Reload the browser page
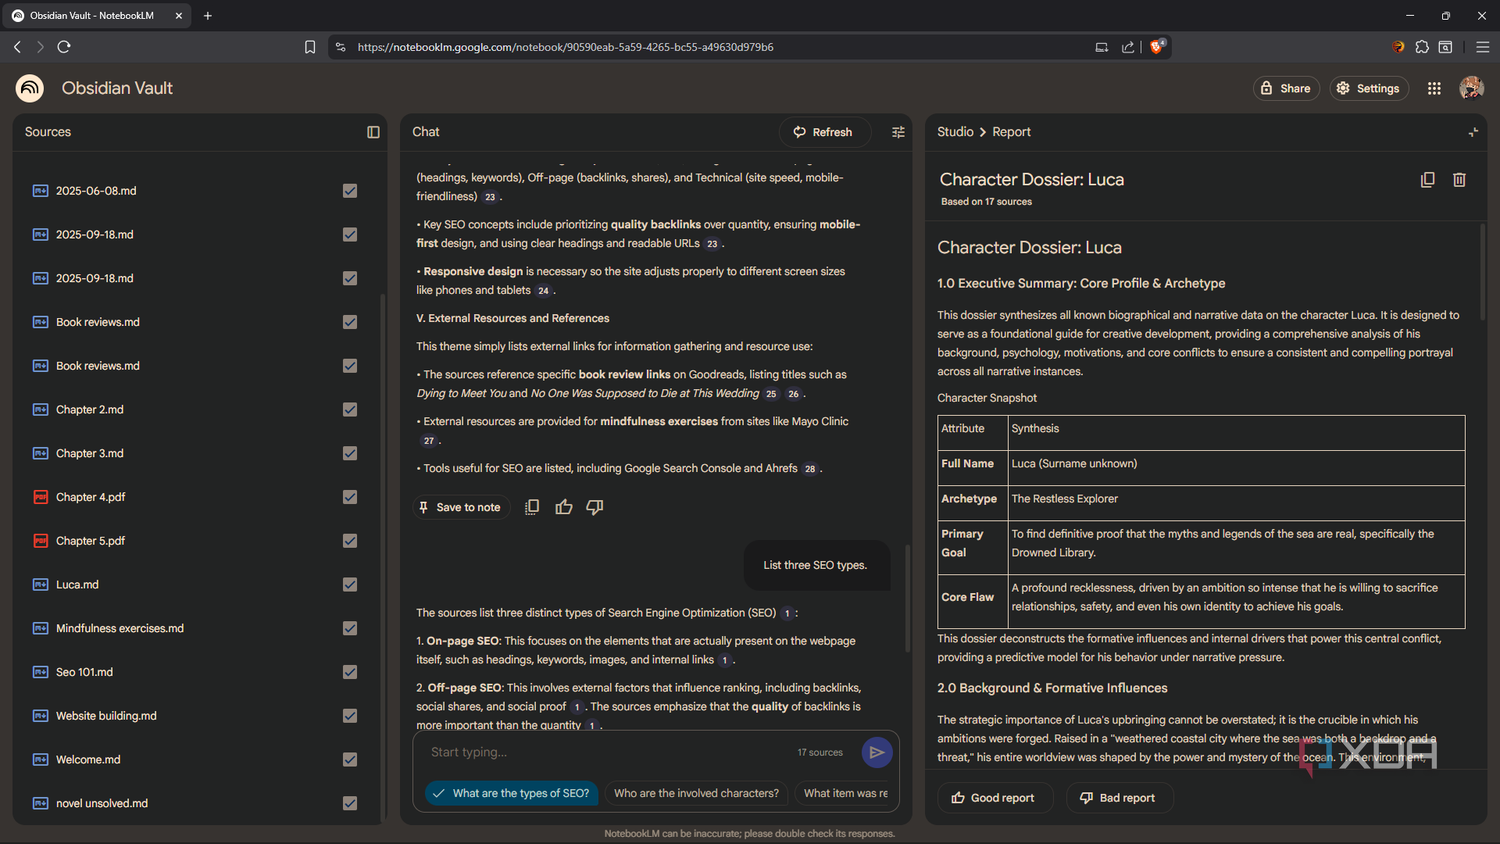This screenshot has height=844, width=1500. 64,47
